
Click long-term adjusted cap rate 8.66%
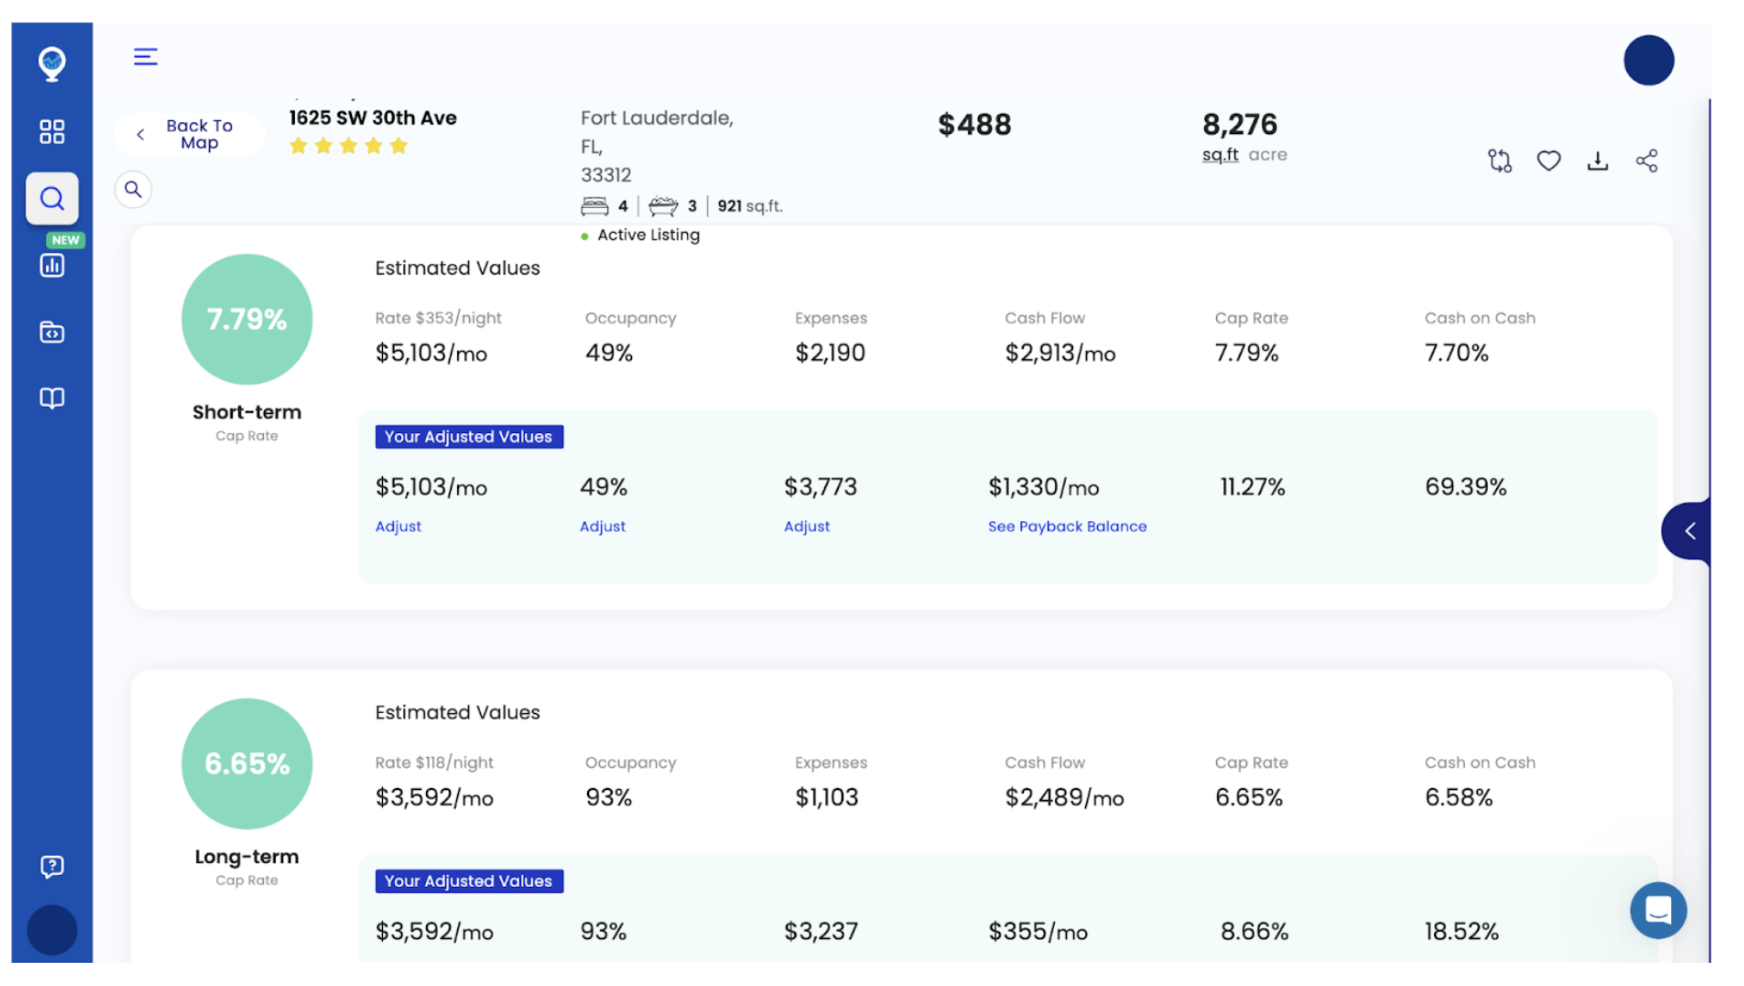pyautogui.click(x=1254, y=931)
